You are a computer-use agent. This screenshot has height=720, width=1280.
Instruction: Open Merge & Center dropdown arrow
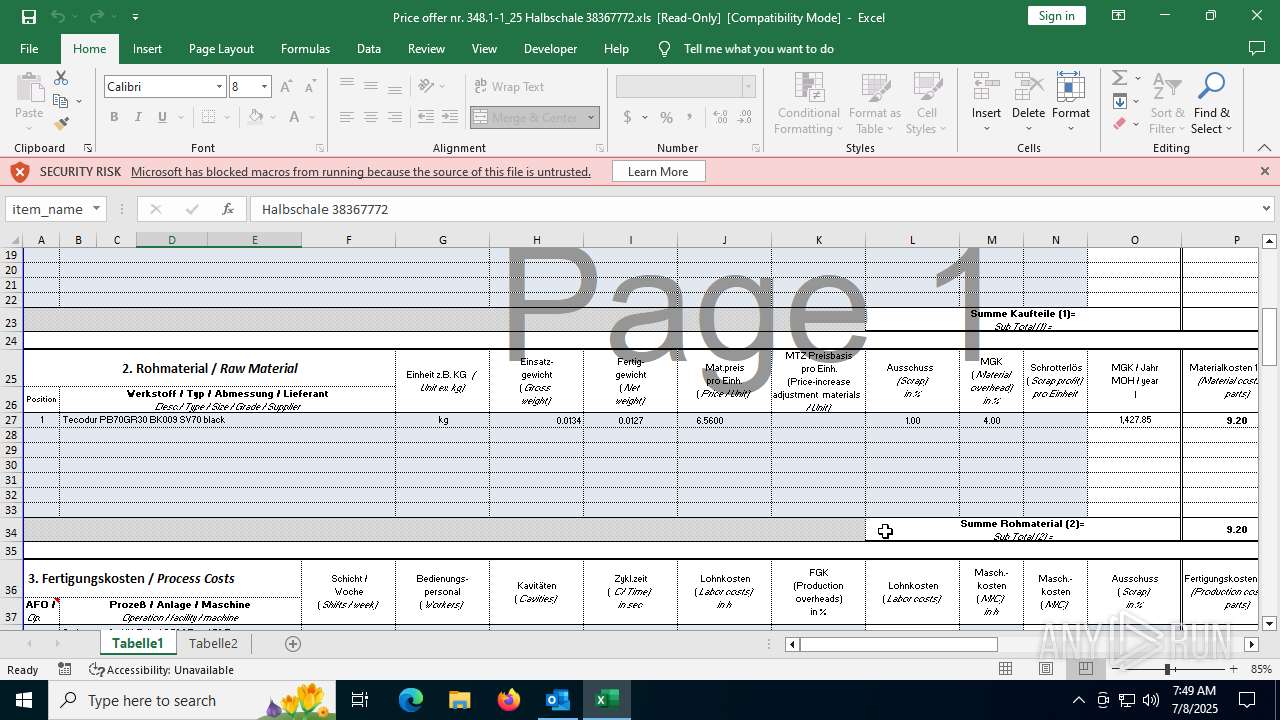pos(591,117)
